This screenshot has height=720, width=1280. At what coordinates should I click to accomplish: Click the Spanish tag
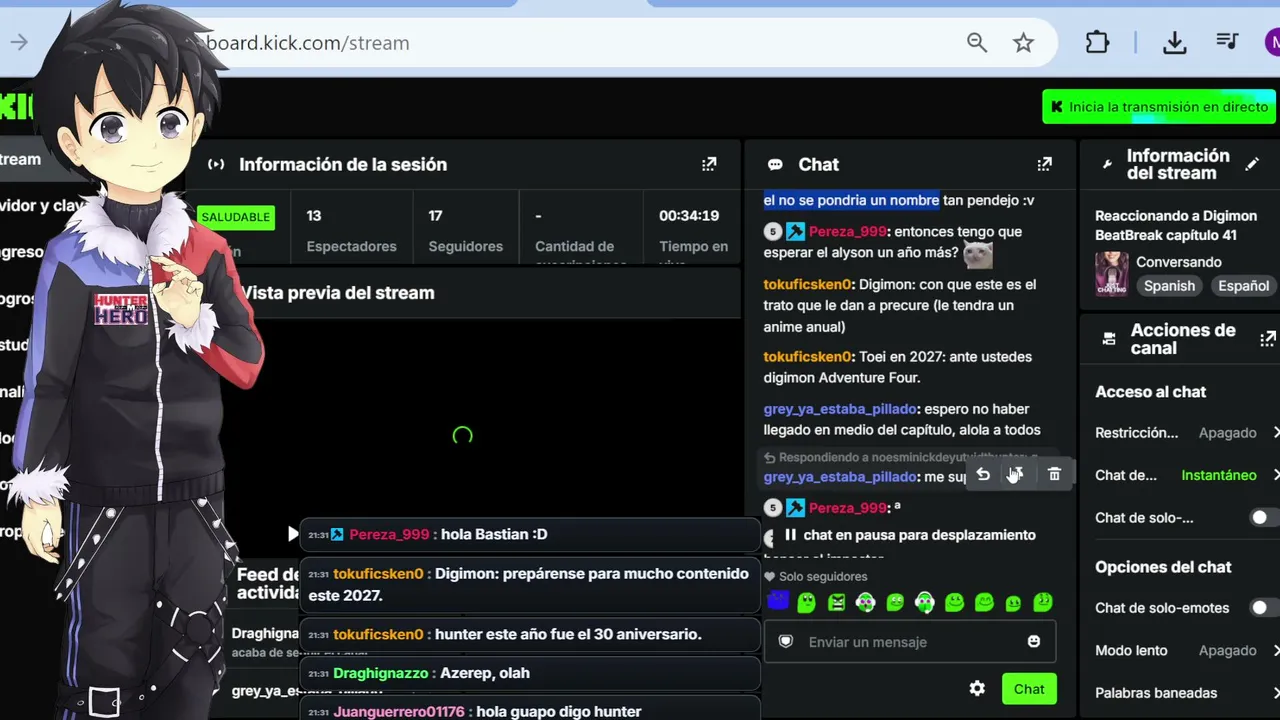1169,286
